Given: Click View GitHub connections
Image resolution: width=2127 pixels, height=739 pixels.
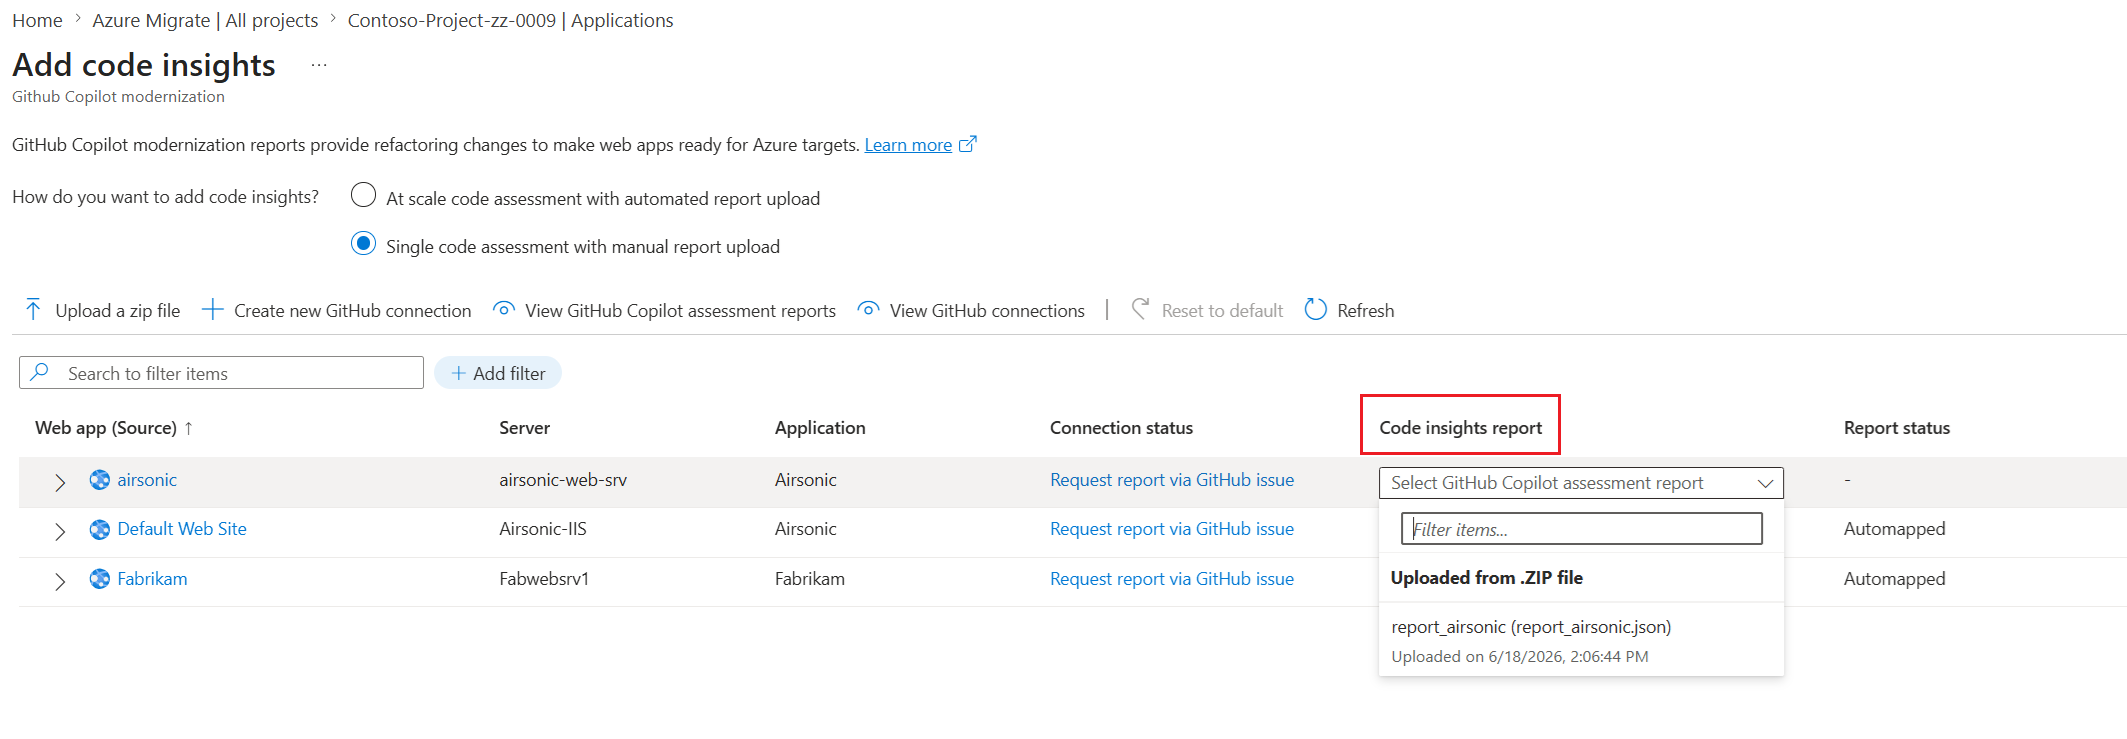Looking at the screenshot, I should click(x=972, y=310).
